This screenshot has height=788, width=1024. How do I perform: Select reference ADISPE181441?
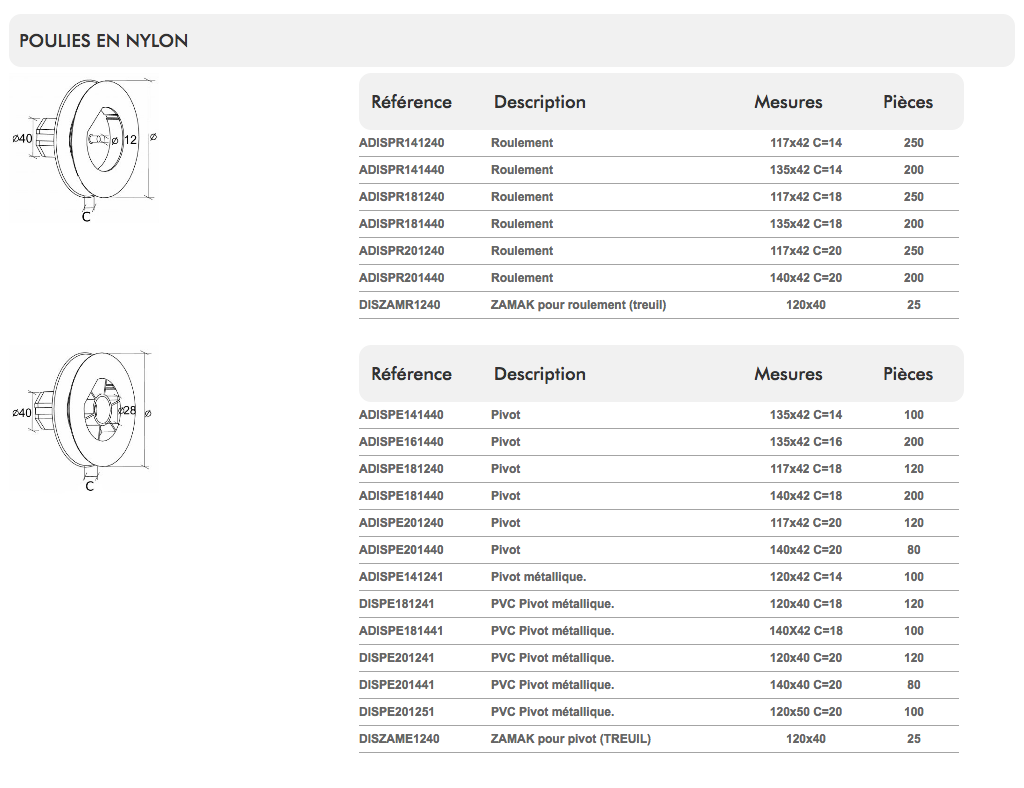click(x=400, y=631)
